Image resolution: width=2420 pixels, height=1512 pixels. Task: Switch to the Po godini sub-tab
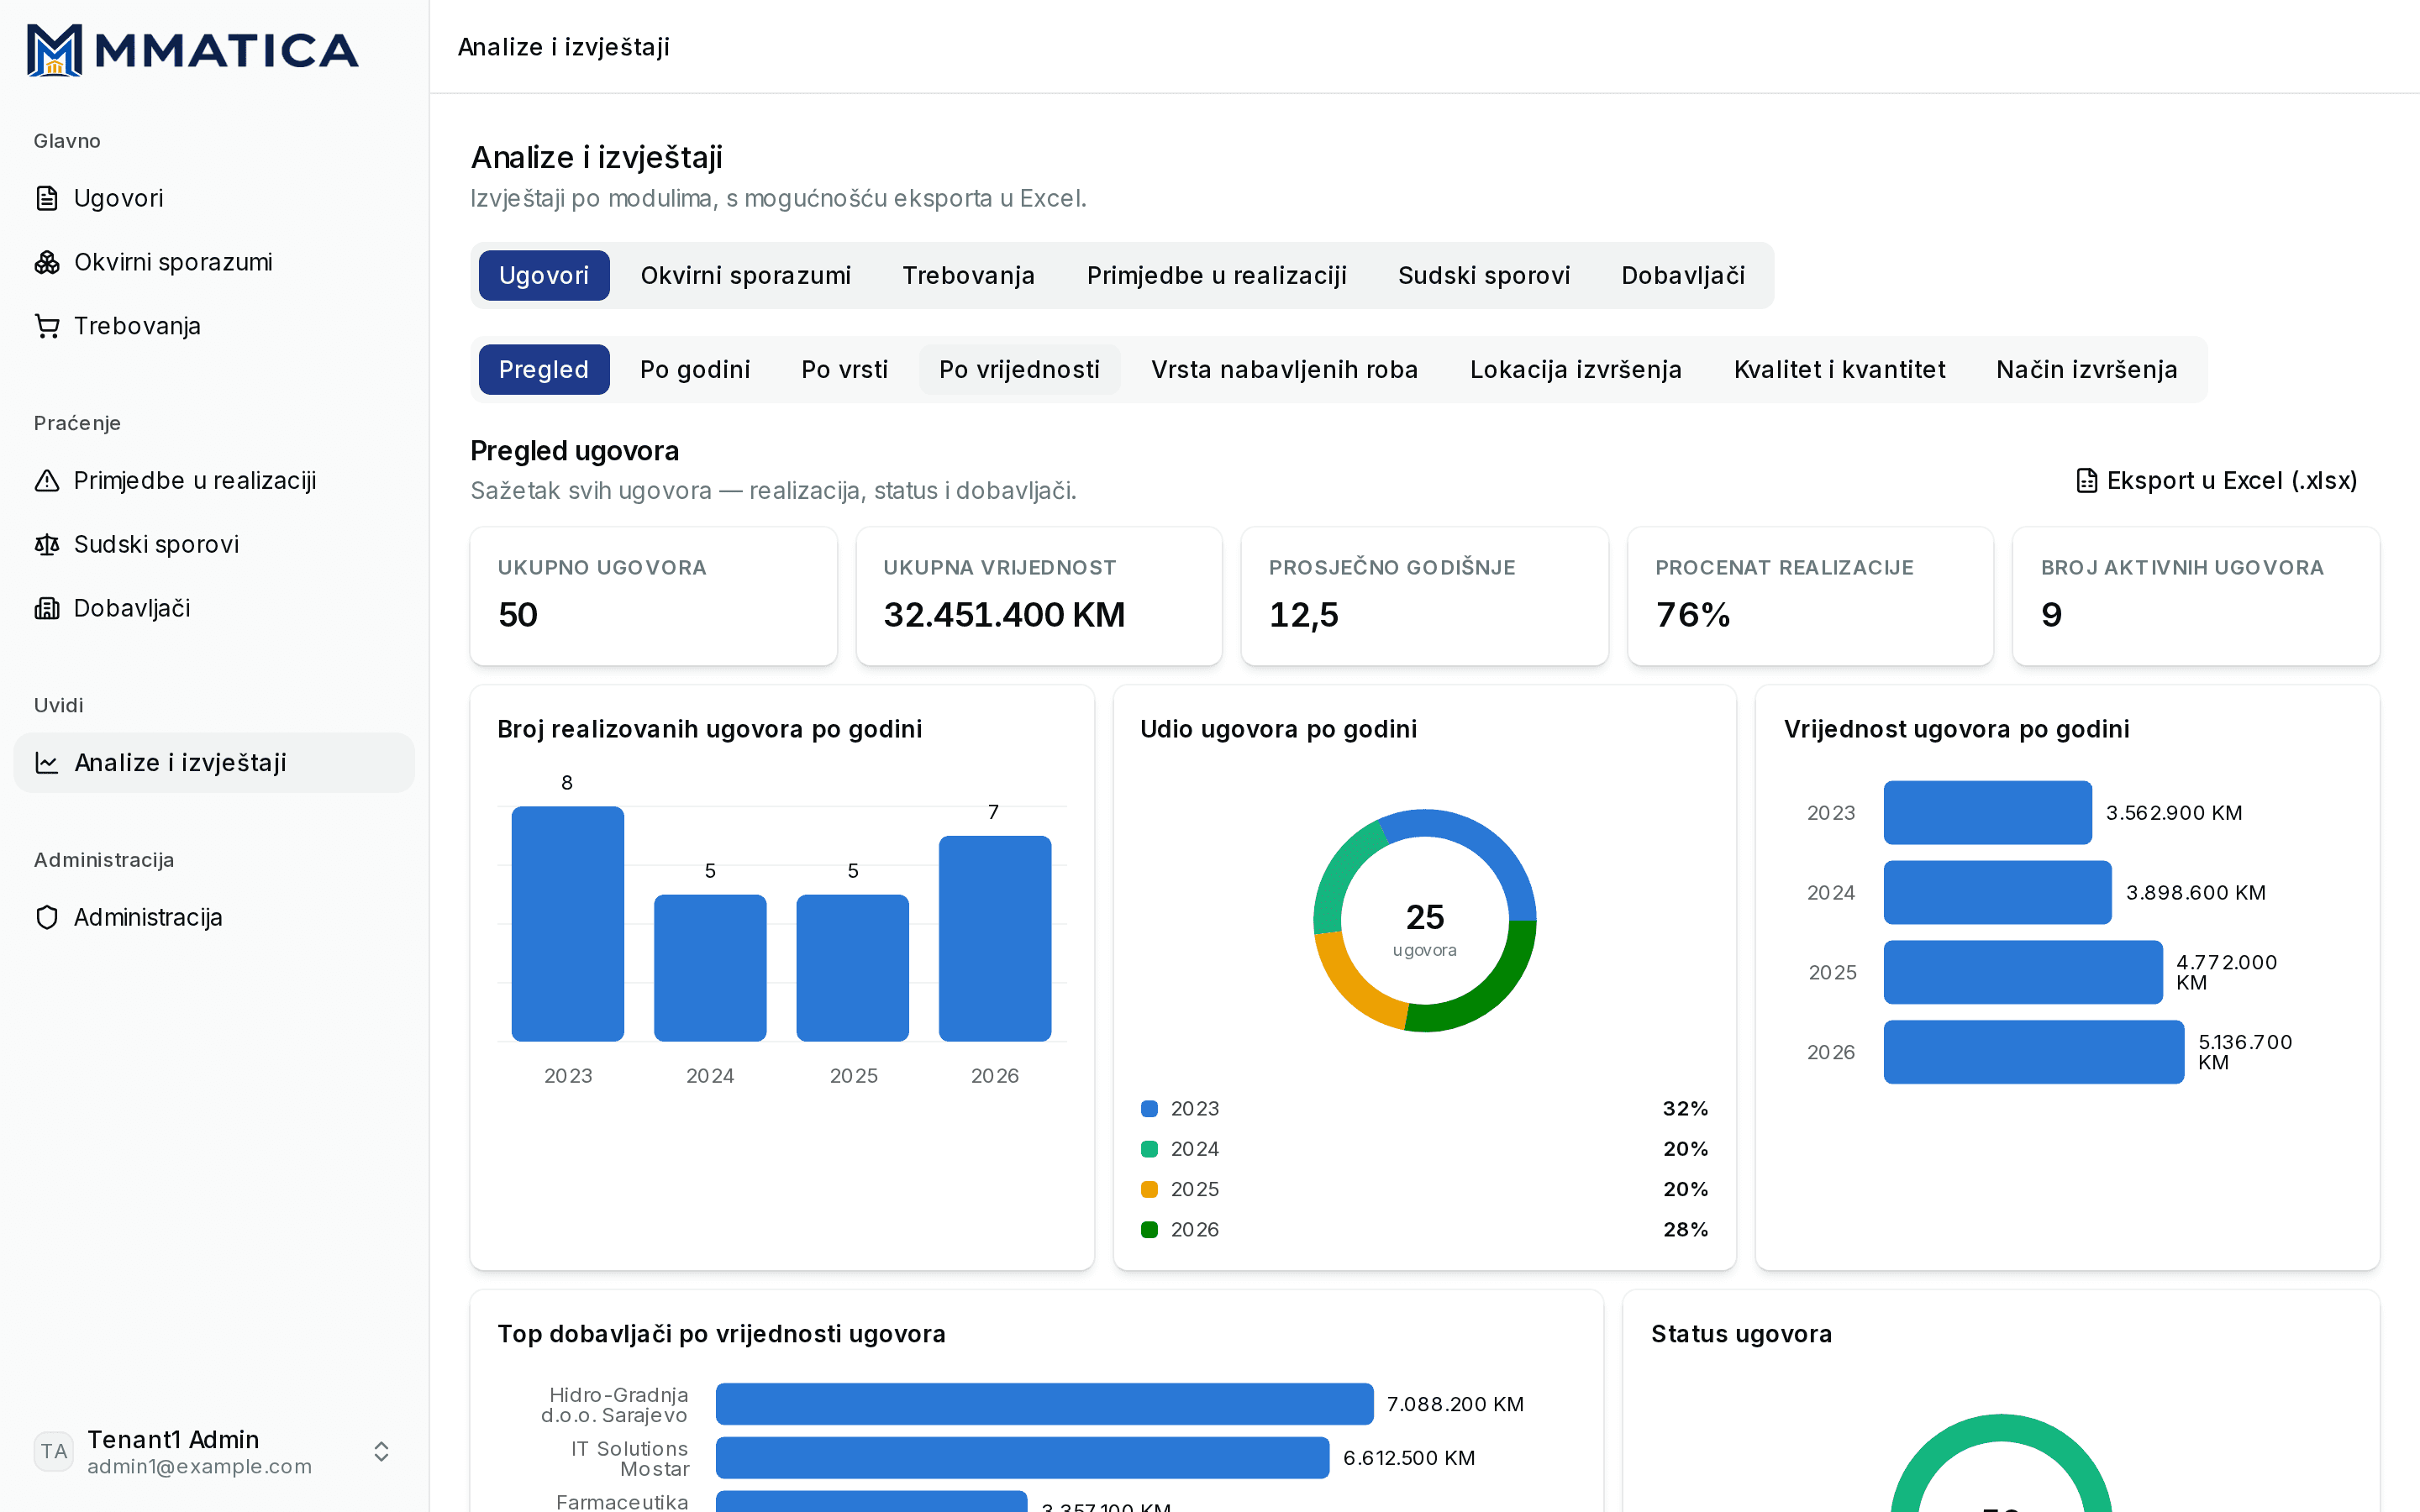click(695, 369)
